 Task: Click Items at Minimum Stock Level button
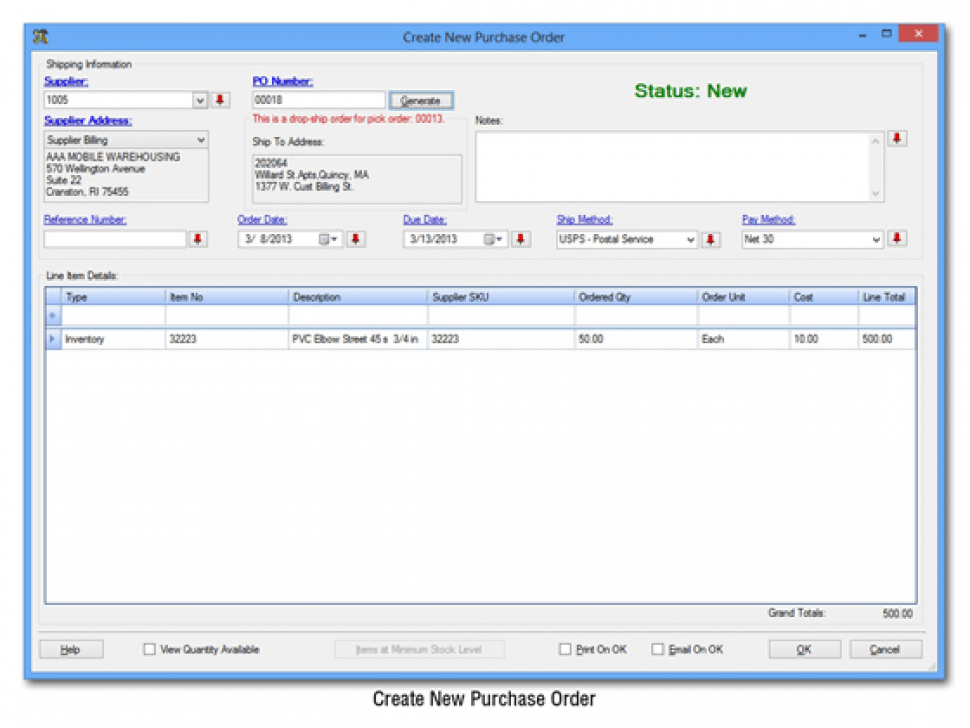[419, 649]
